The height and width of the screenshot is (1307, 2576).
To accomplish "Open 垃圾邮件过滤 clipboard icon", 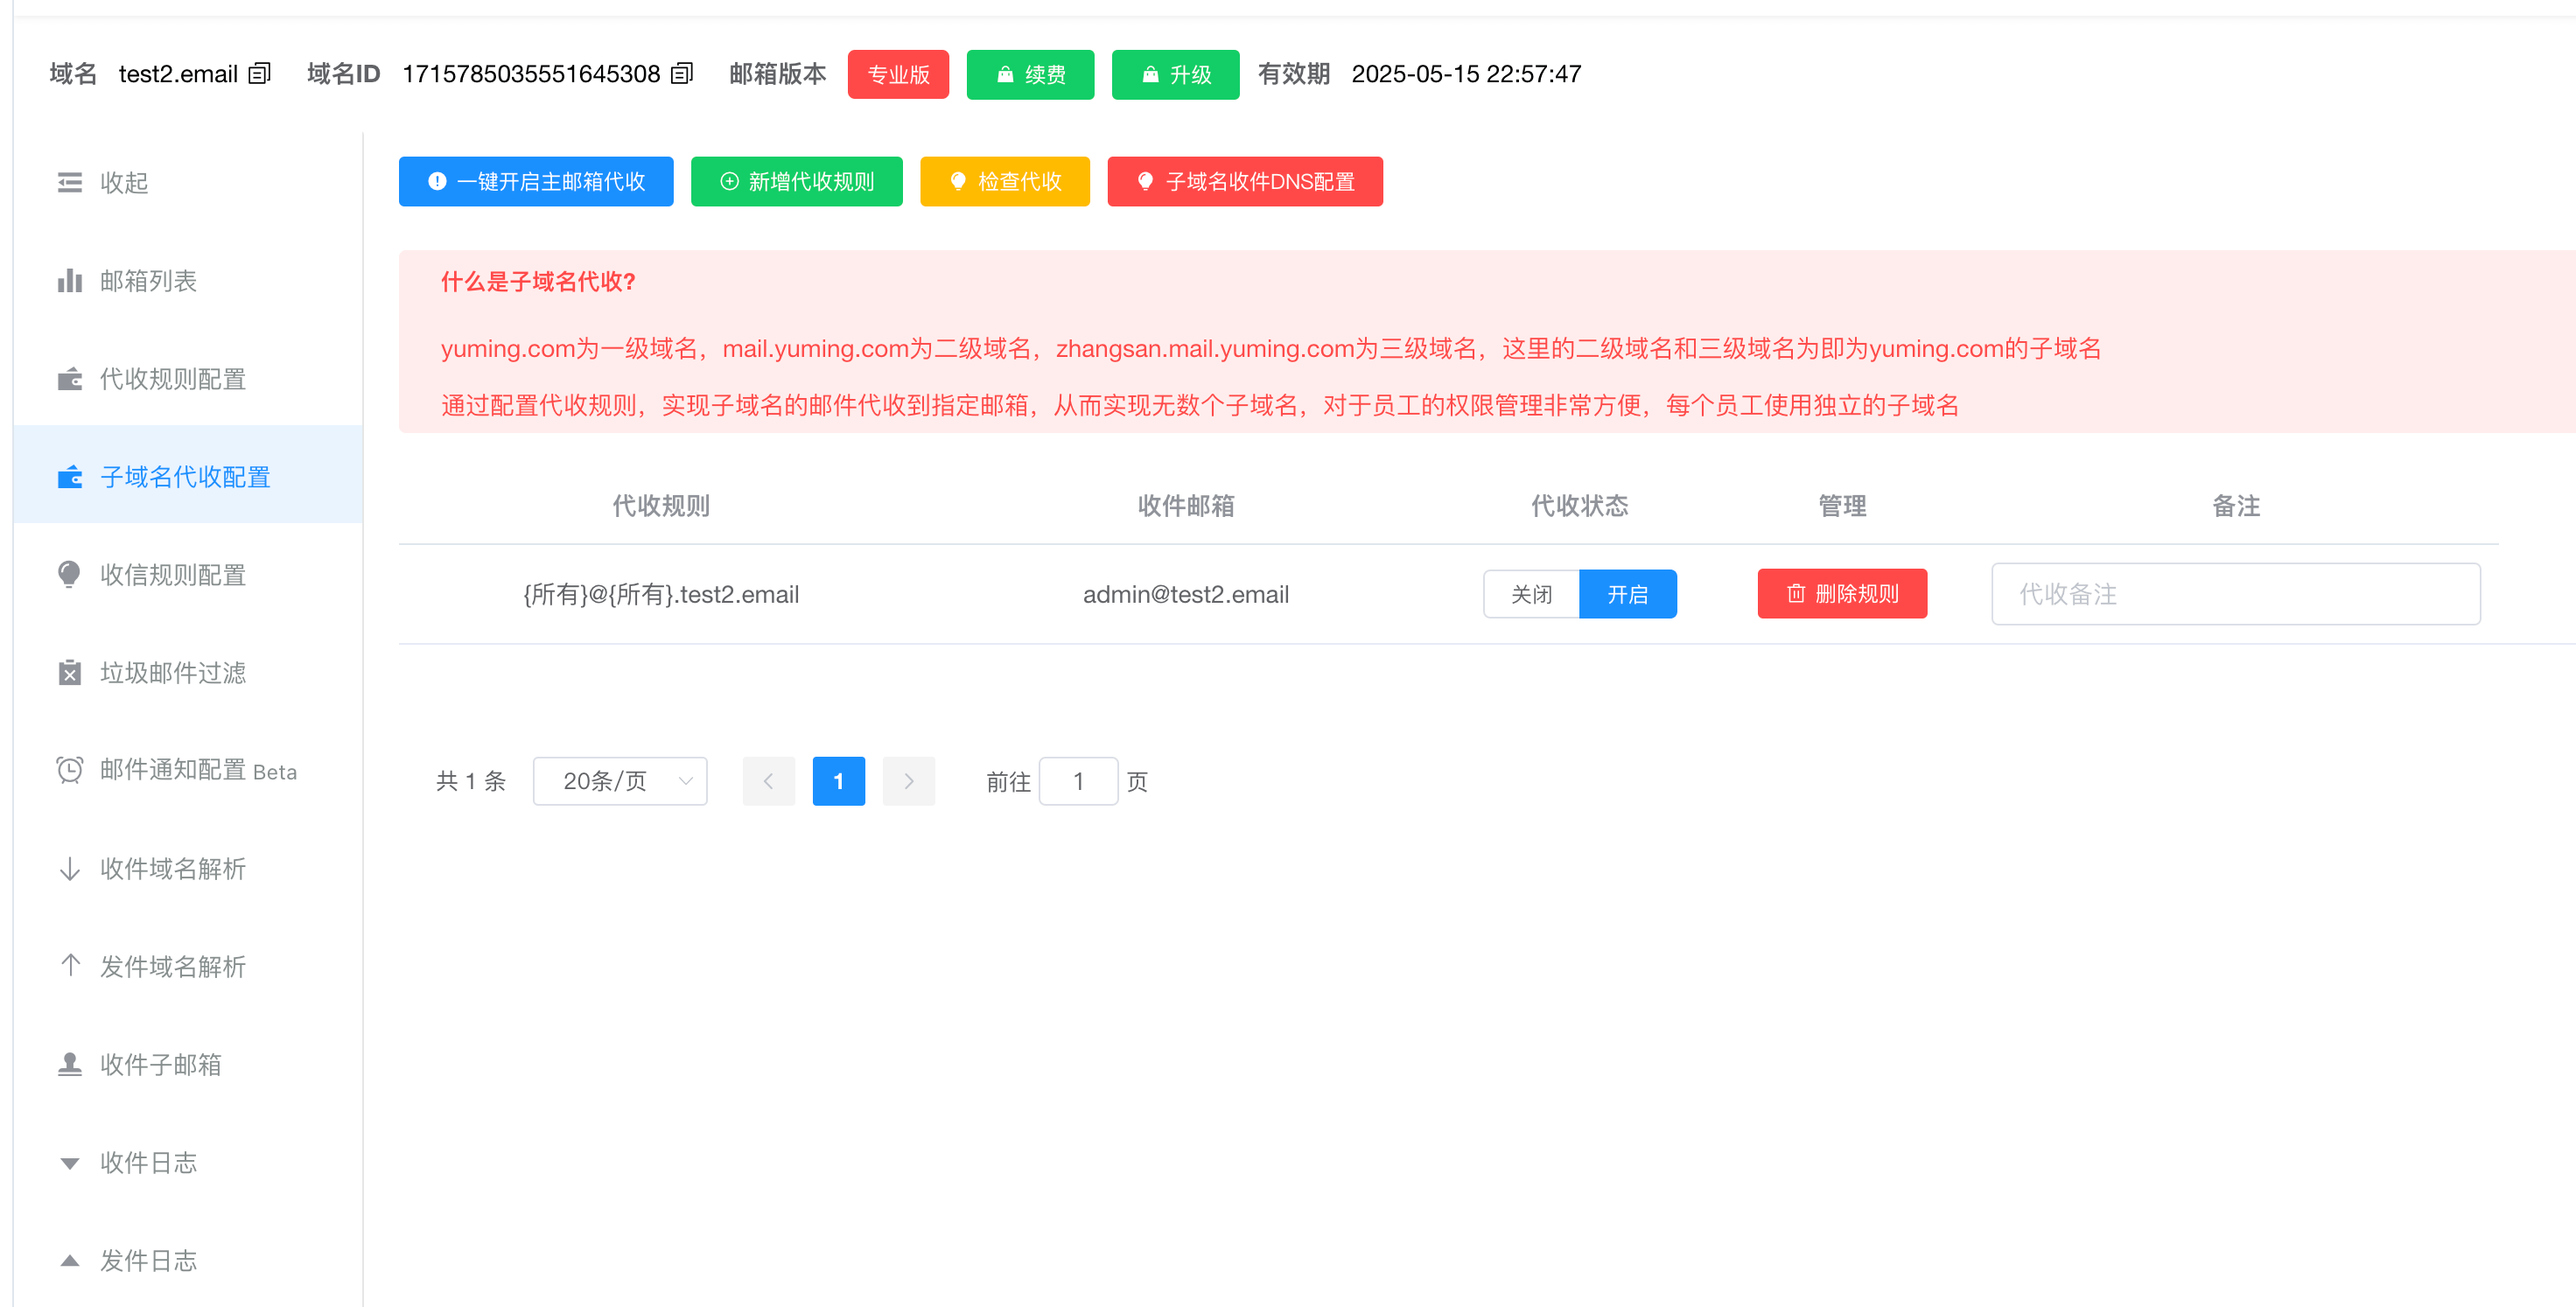I will tap(70, 673).
